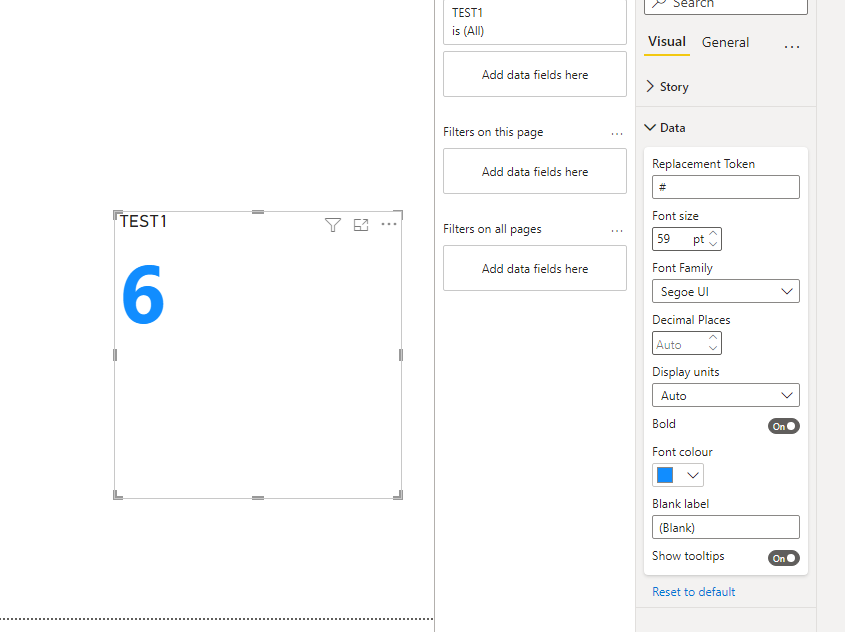Switch to the General tab

725,43
